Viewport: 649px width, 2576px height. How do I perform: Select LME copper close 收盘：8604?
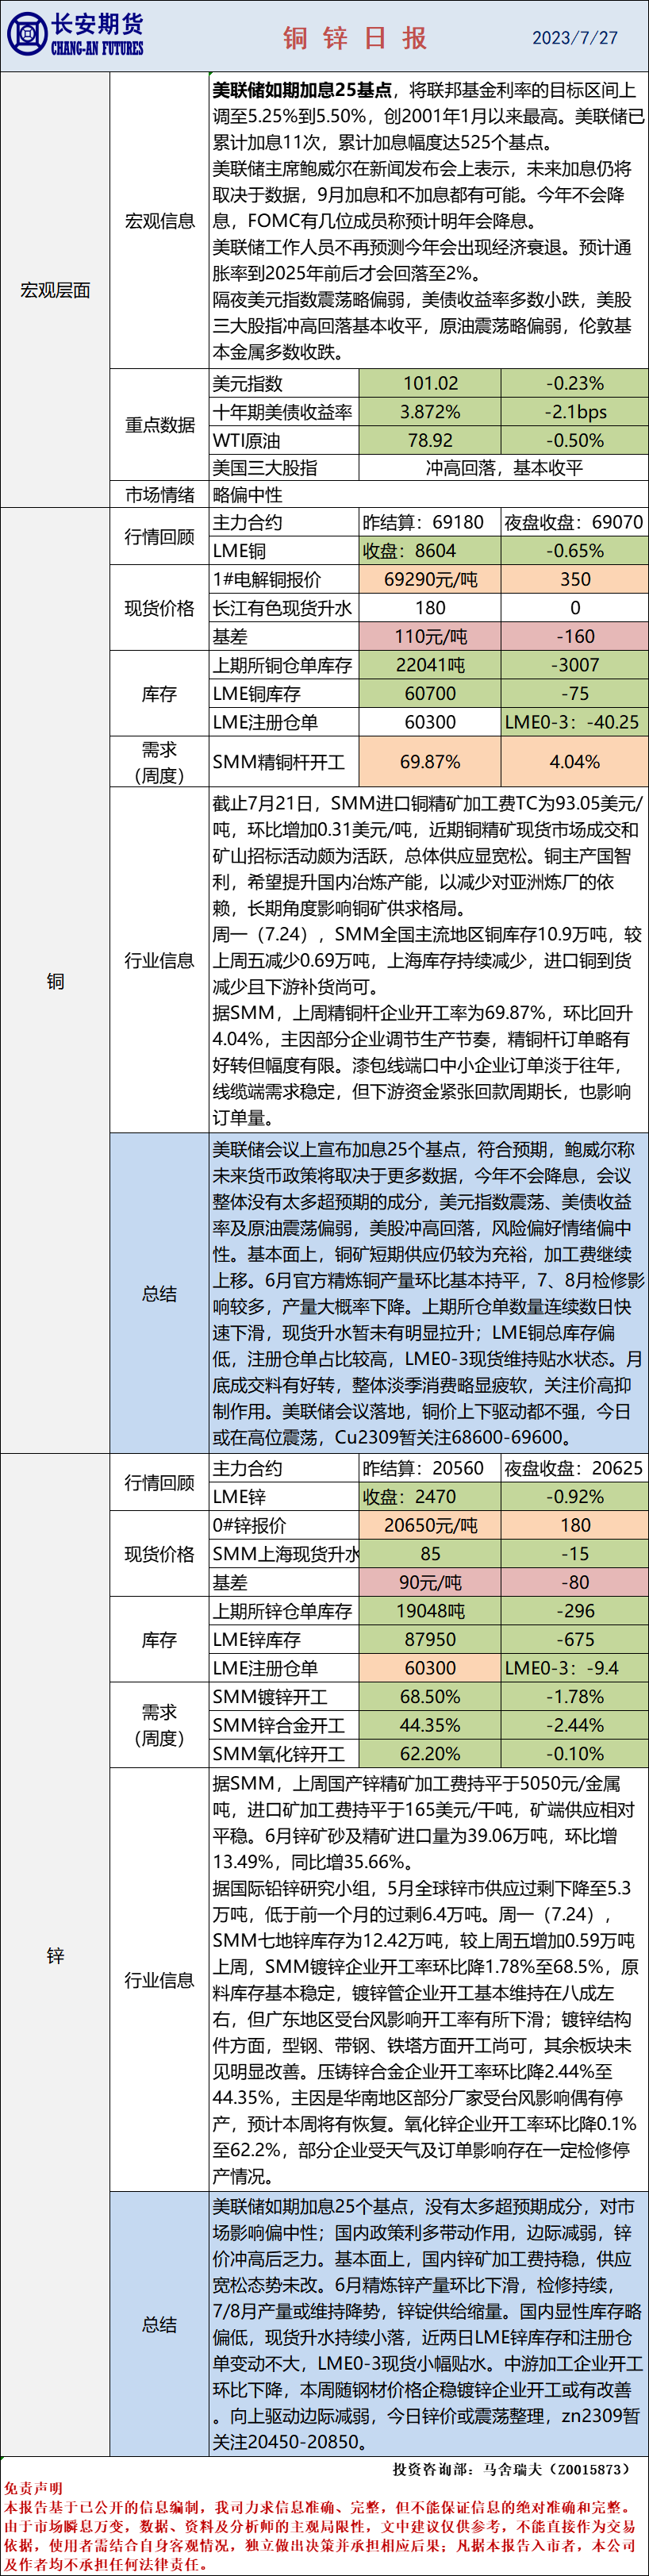click(430, 550)
